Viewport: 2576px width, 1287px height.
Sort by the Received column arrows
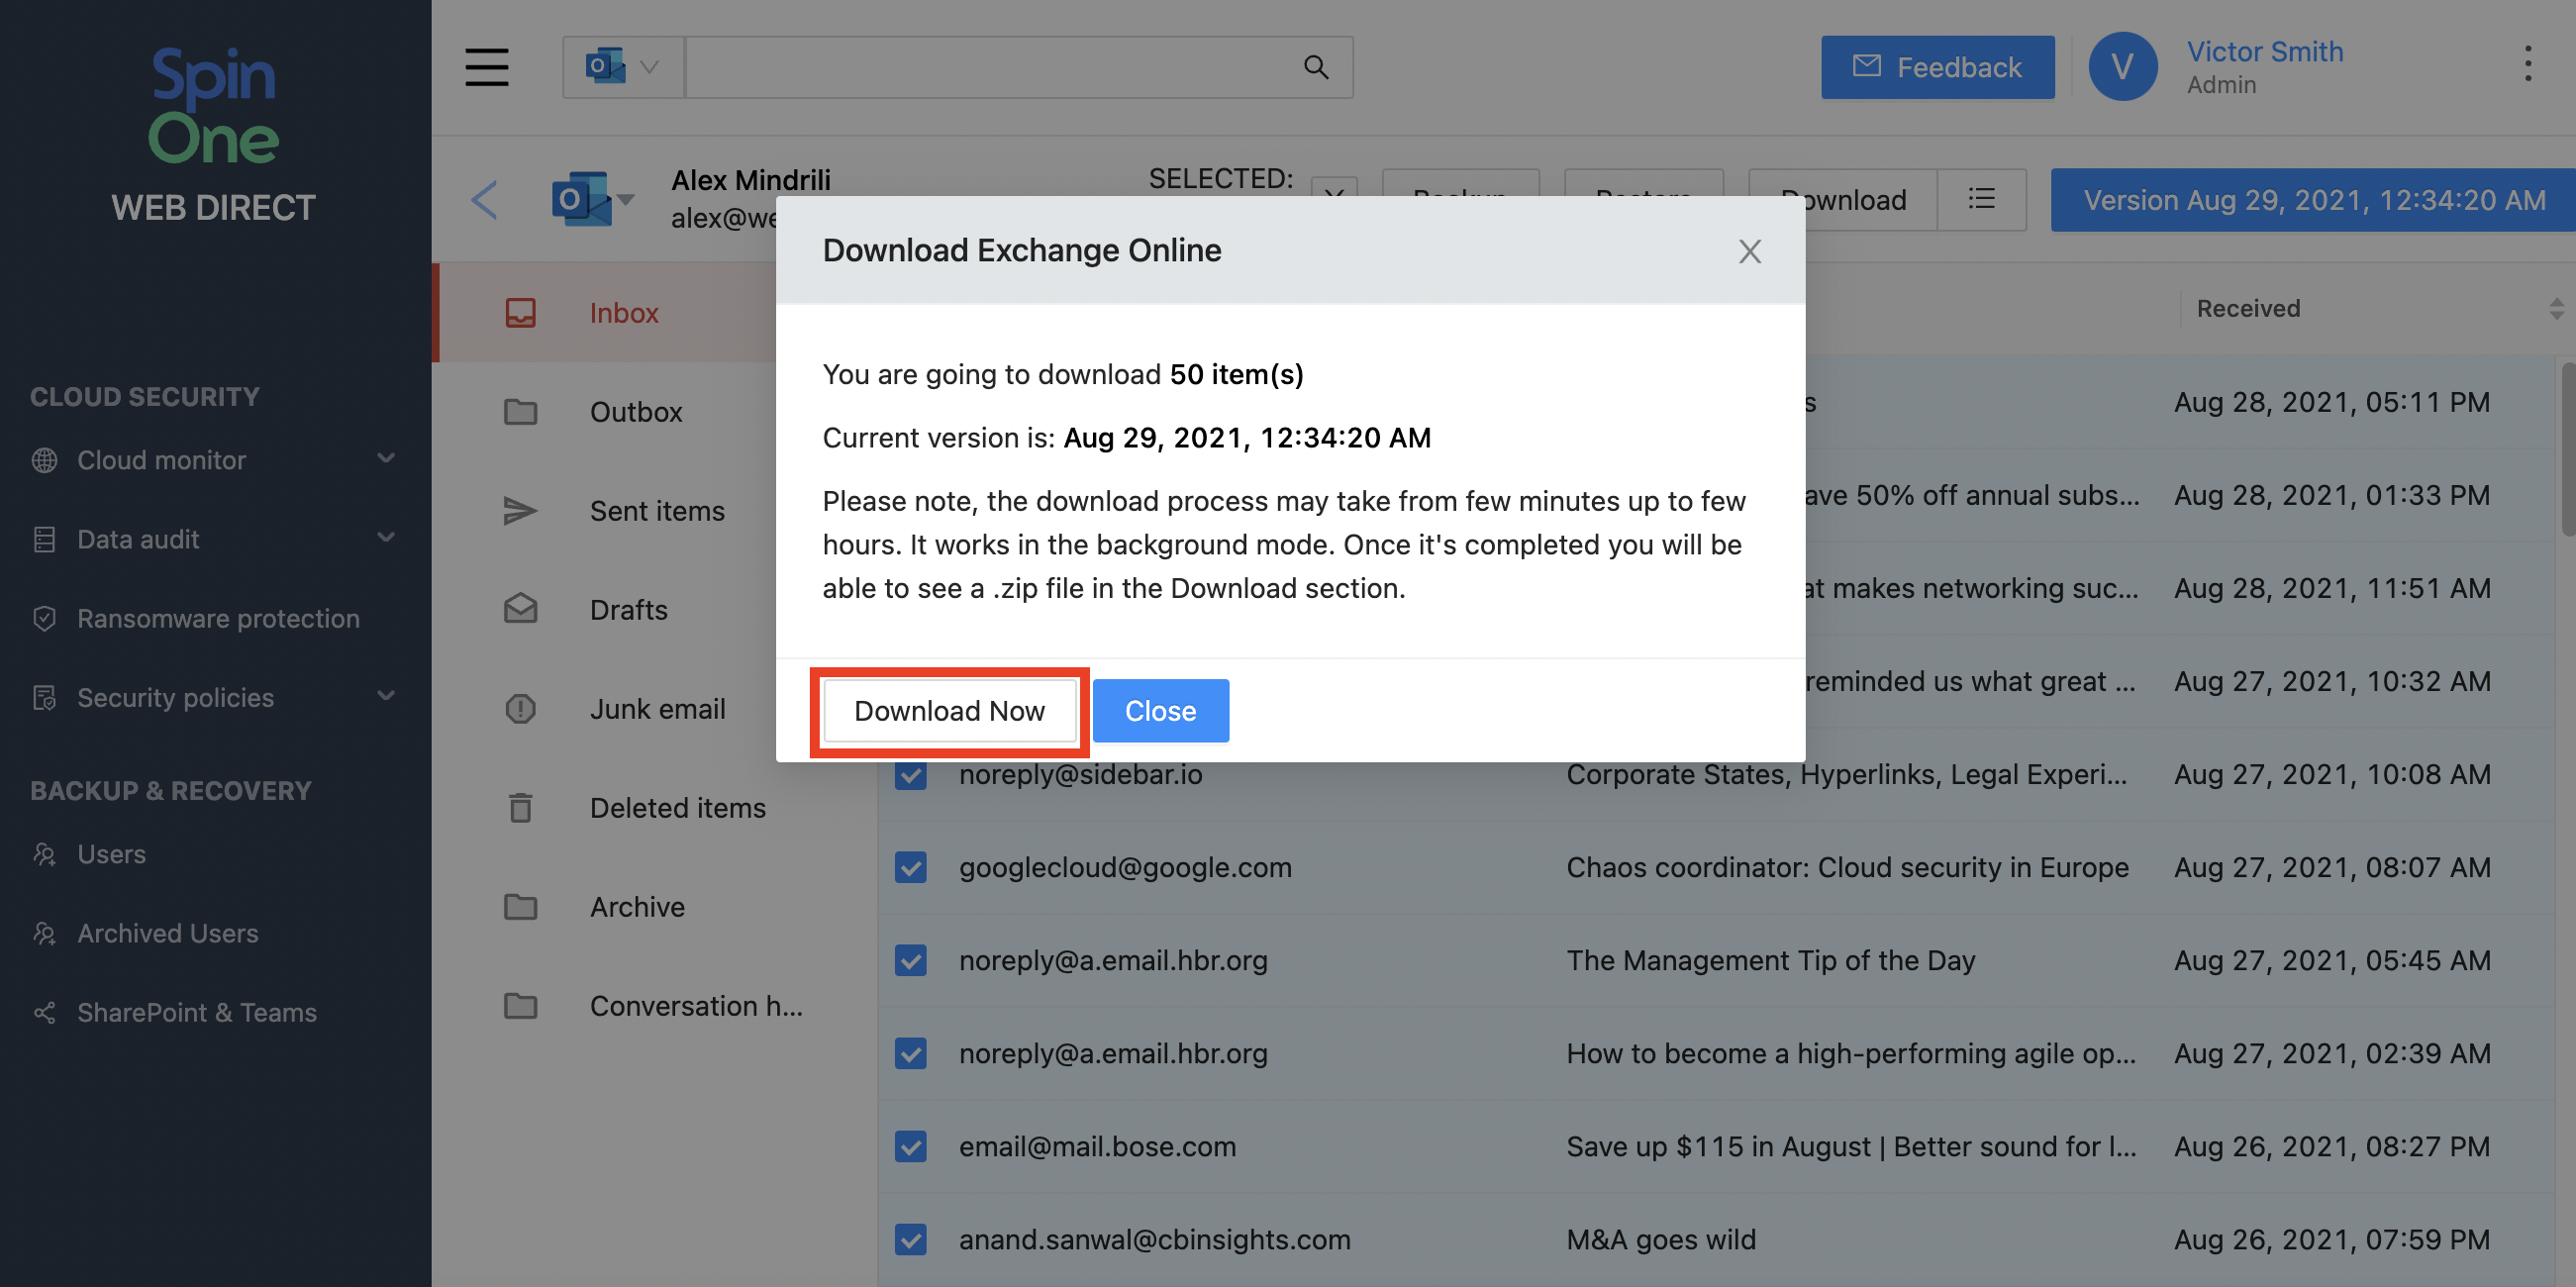[x=2555, y=308]
